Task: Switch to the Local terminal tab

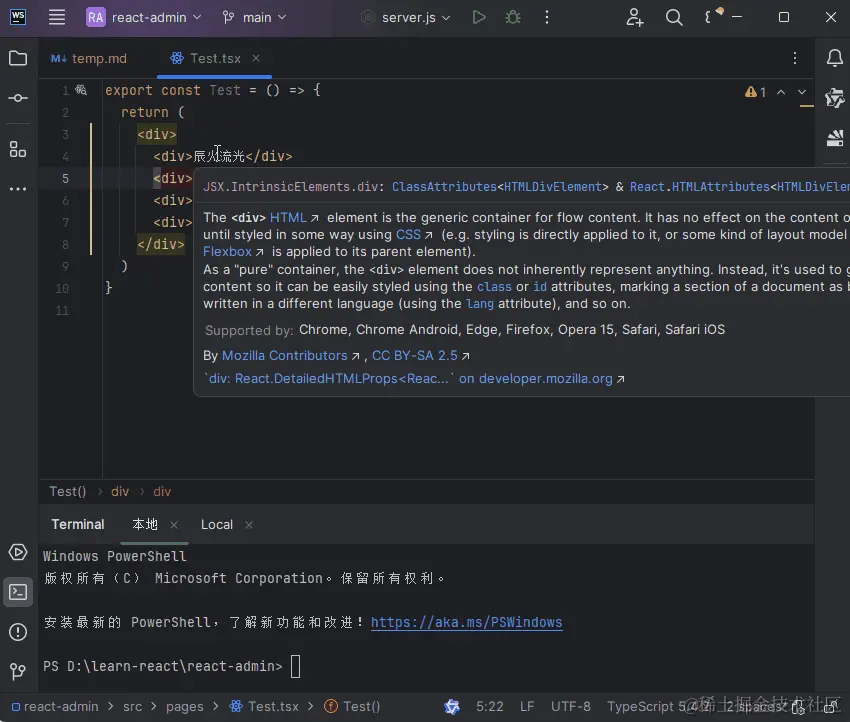Action: coord(217,525)
